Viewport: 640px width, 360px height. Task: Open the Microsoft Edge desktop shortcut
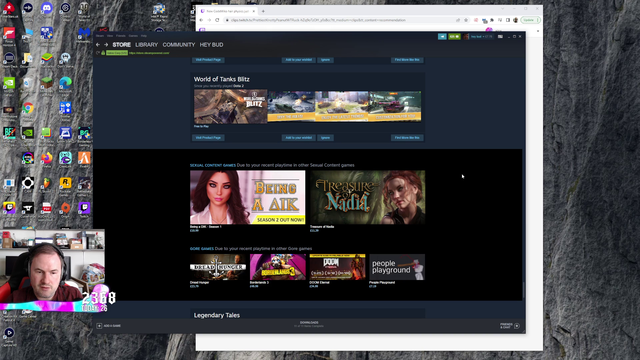[65, 83]
